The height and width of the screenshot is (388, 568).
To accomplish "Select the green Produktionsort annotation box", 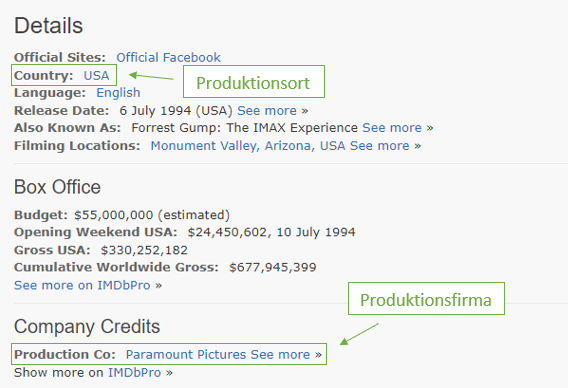I will [254, 82].
